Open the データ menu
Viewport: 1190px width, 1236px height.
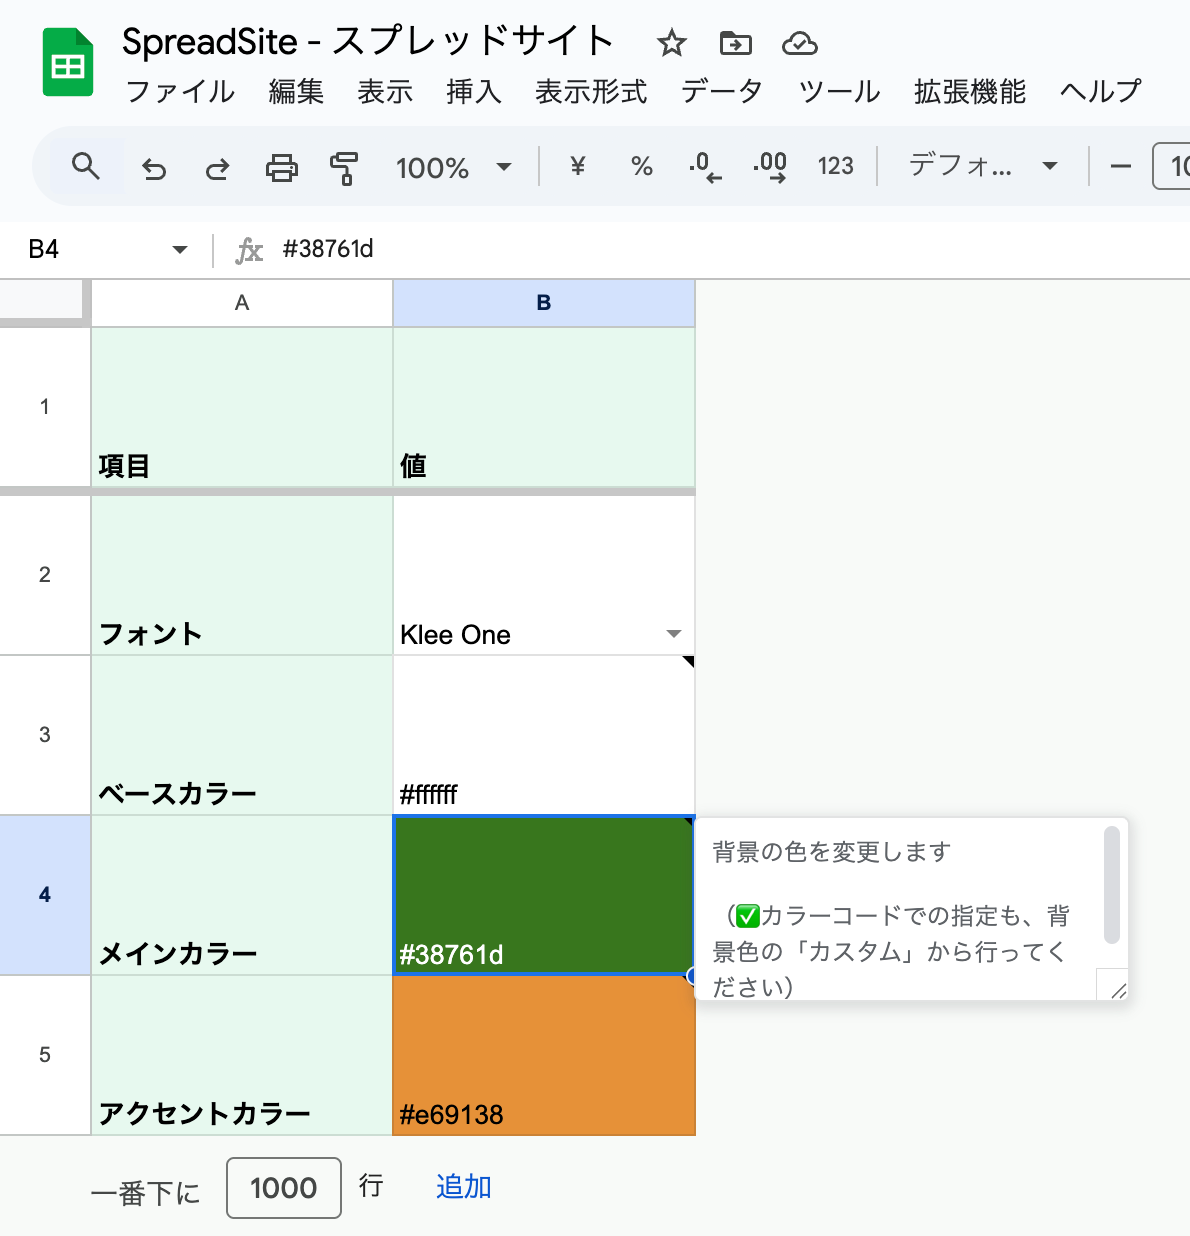[722, 91]
